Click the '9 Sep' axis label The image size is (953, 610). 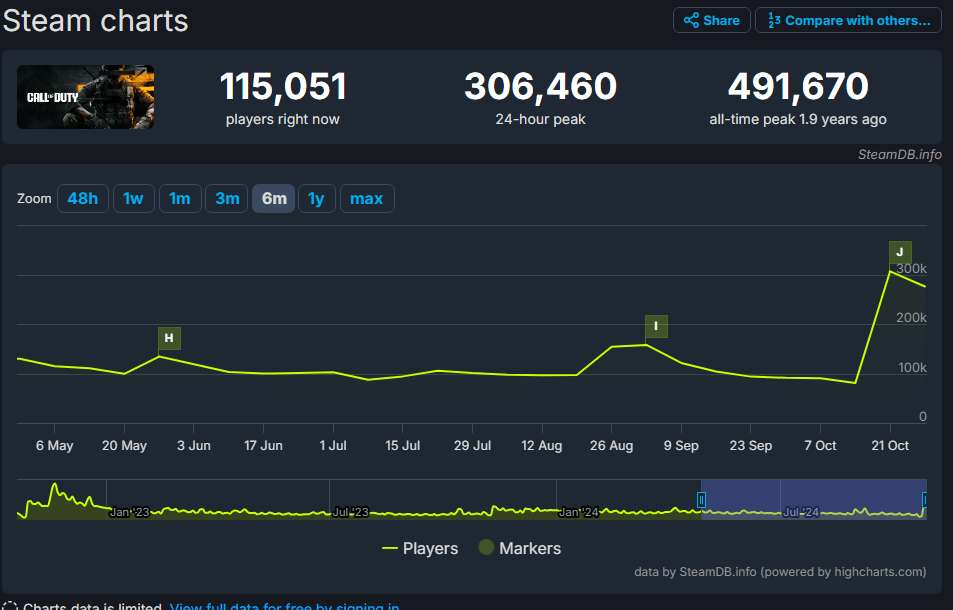tap(681, 445)
